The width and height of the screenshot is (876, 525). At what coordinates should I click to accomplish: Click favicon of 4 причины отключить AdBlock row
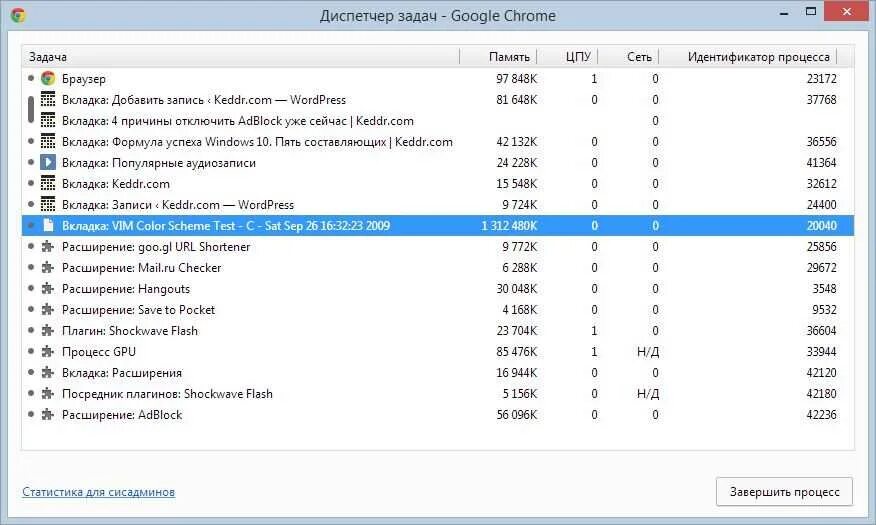point(48,121)
